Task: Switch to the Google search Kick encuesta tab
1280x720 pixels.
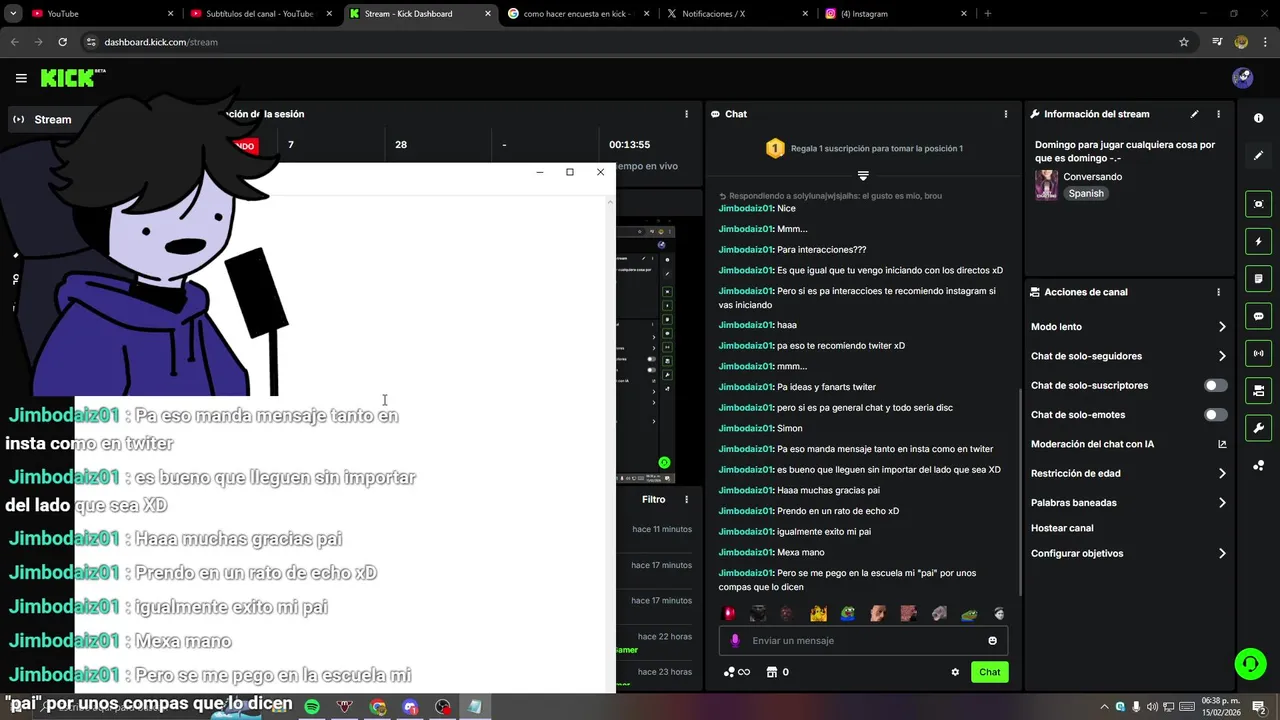Action: click(578, 14)
